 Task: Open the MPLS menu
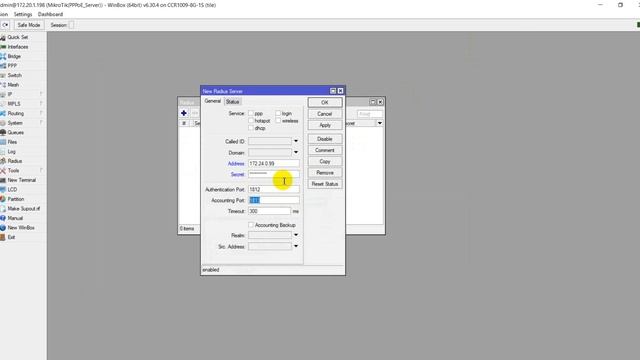pos(13,104)
